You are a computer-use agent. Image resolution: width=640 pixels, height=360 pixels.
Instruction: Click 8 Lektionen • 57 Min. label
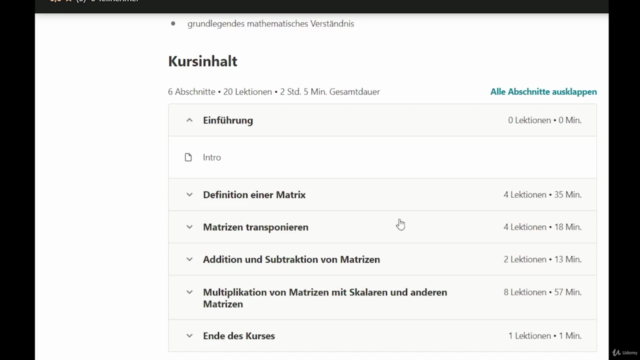542,292
